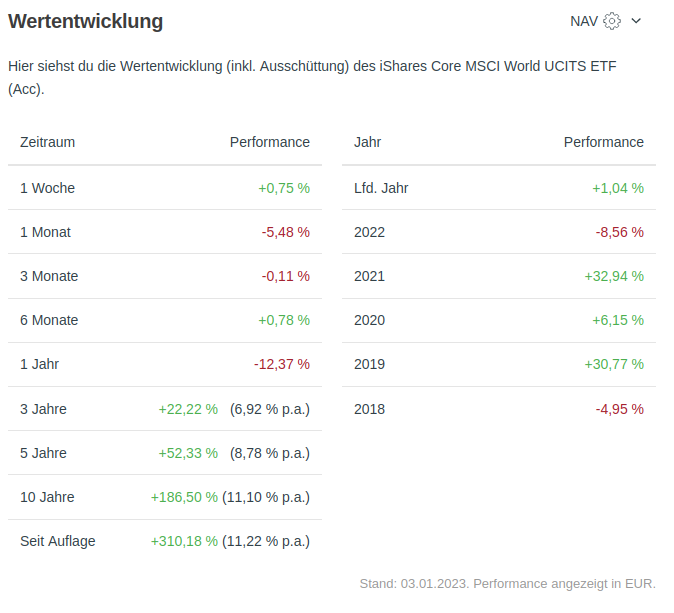Click the 5 Jahre annualized value 8,78 % p.a.

(x=269, y=453)
